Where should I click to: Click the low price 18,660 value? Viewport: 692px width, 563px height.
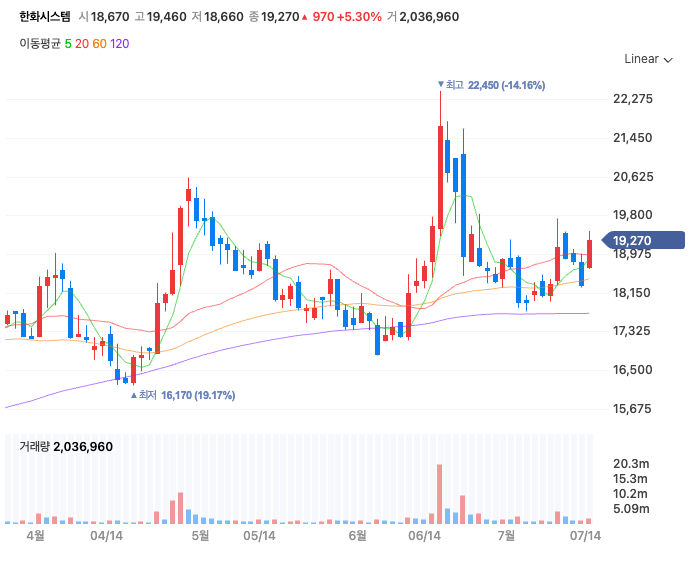point(224,17)
